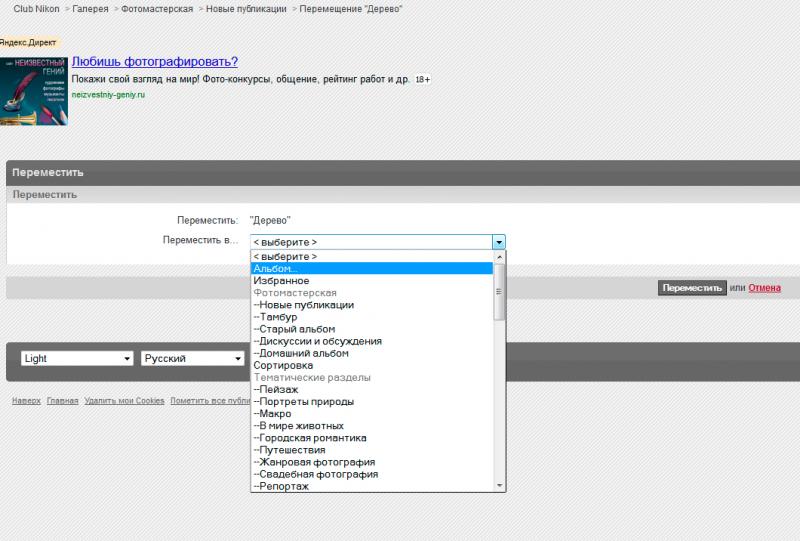Image resolution: width=800 pixels, height=541 pixels.
Task: Choose Избранное in the list
Action: click(x=372, y=281)
